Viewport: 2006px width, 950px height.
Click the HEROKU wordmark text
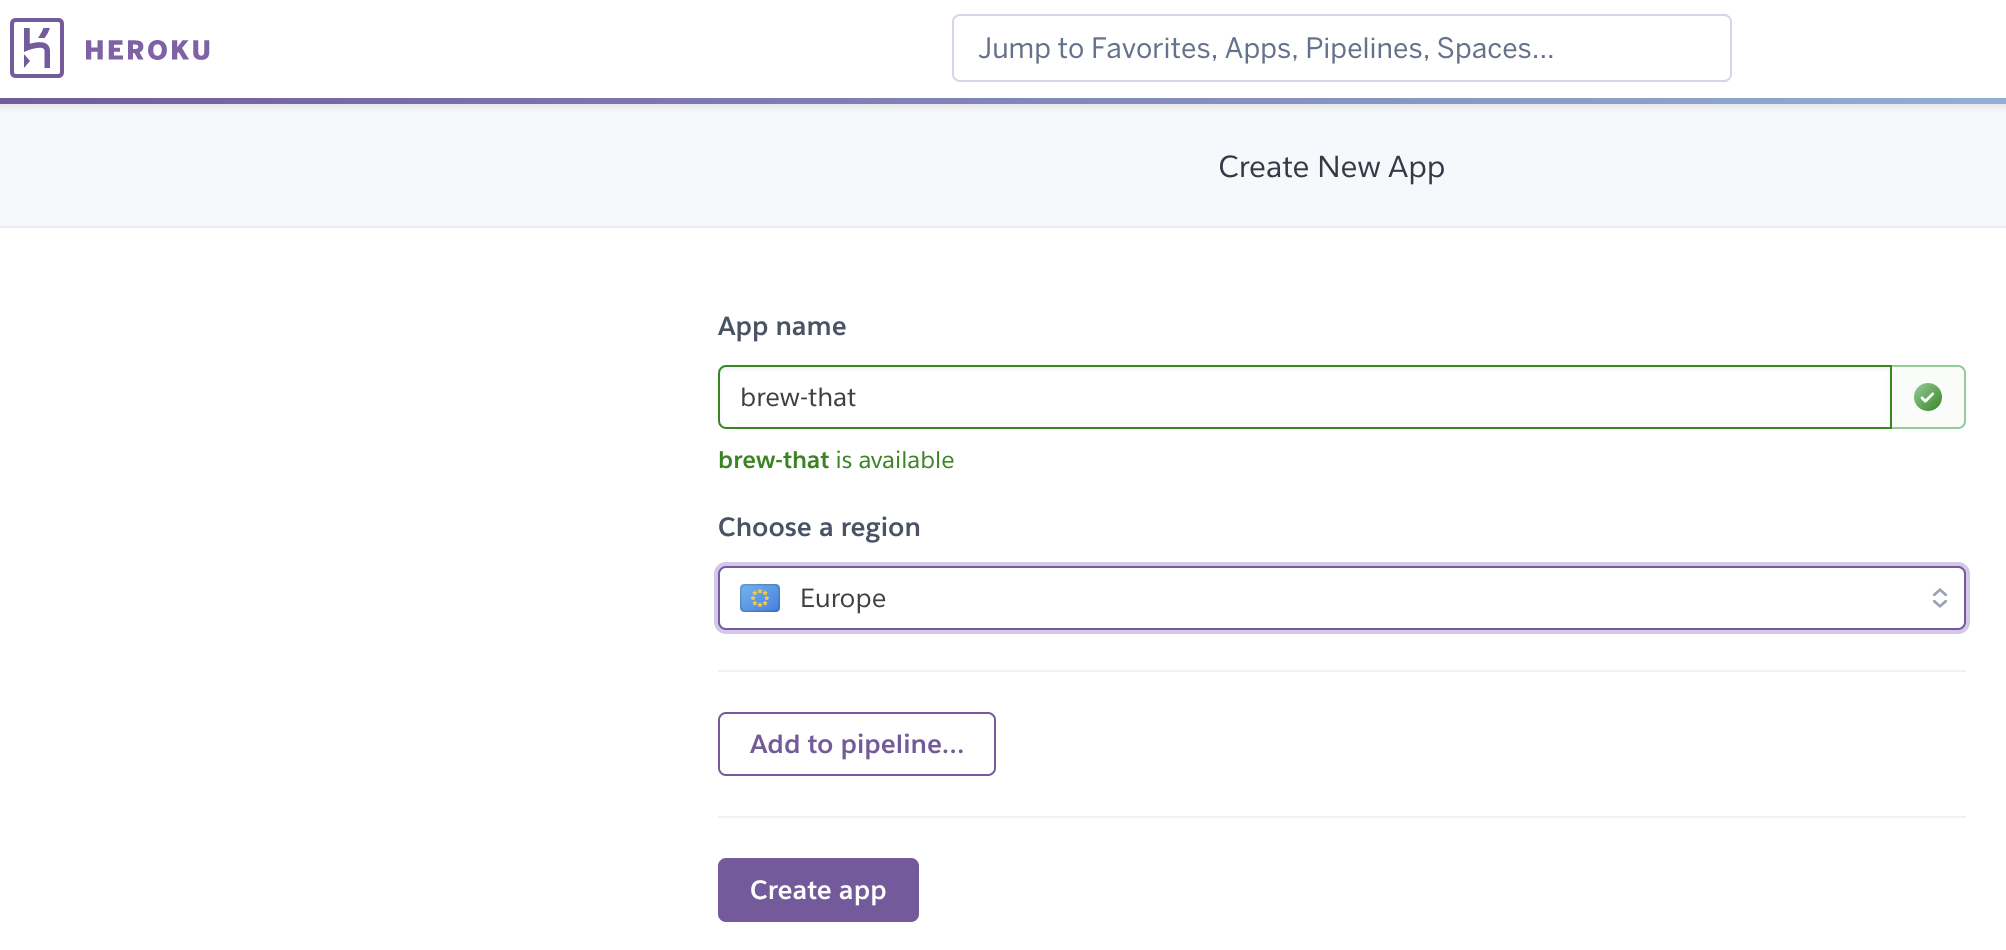click(x=148, y=50)
